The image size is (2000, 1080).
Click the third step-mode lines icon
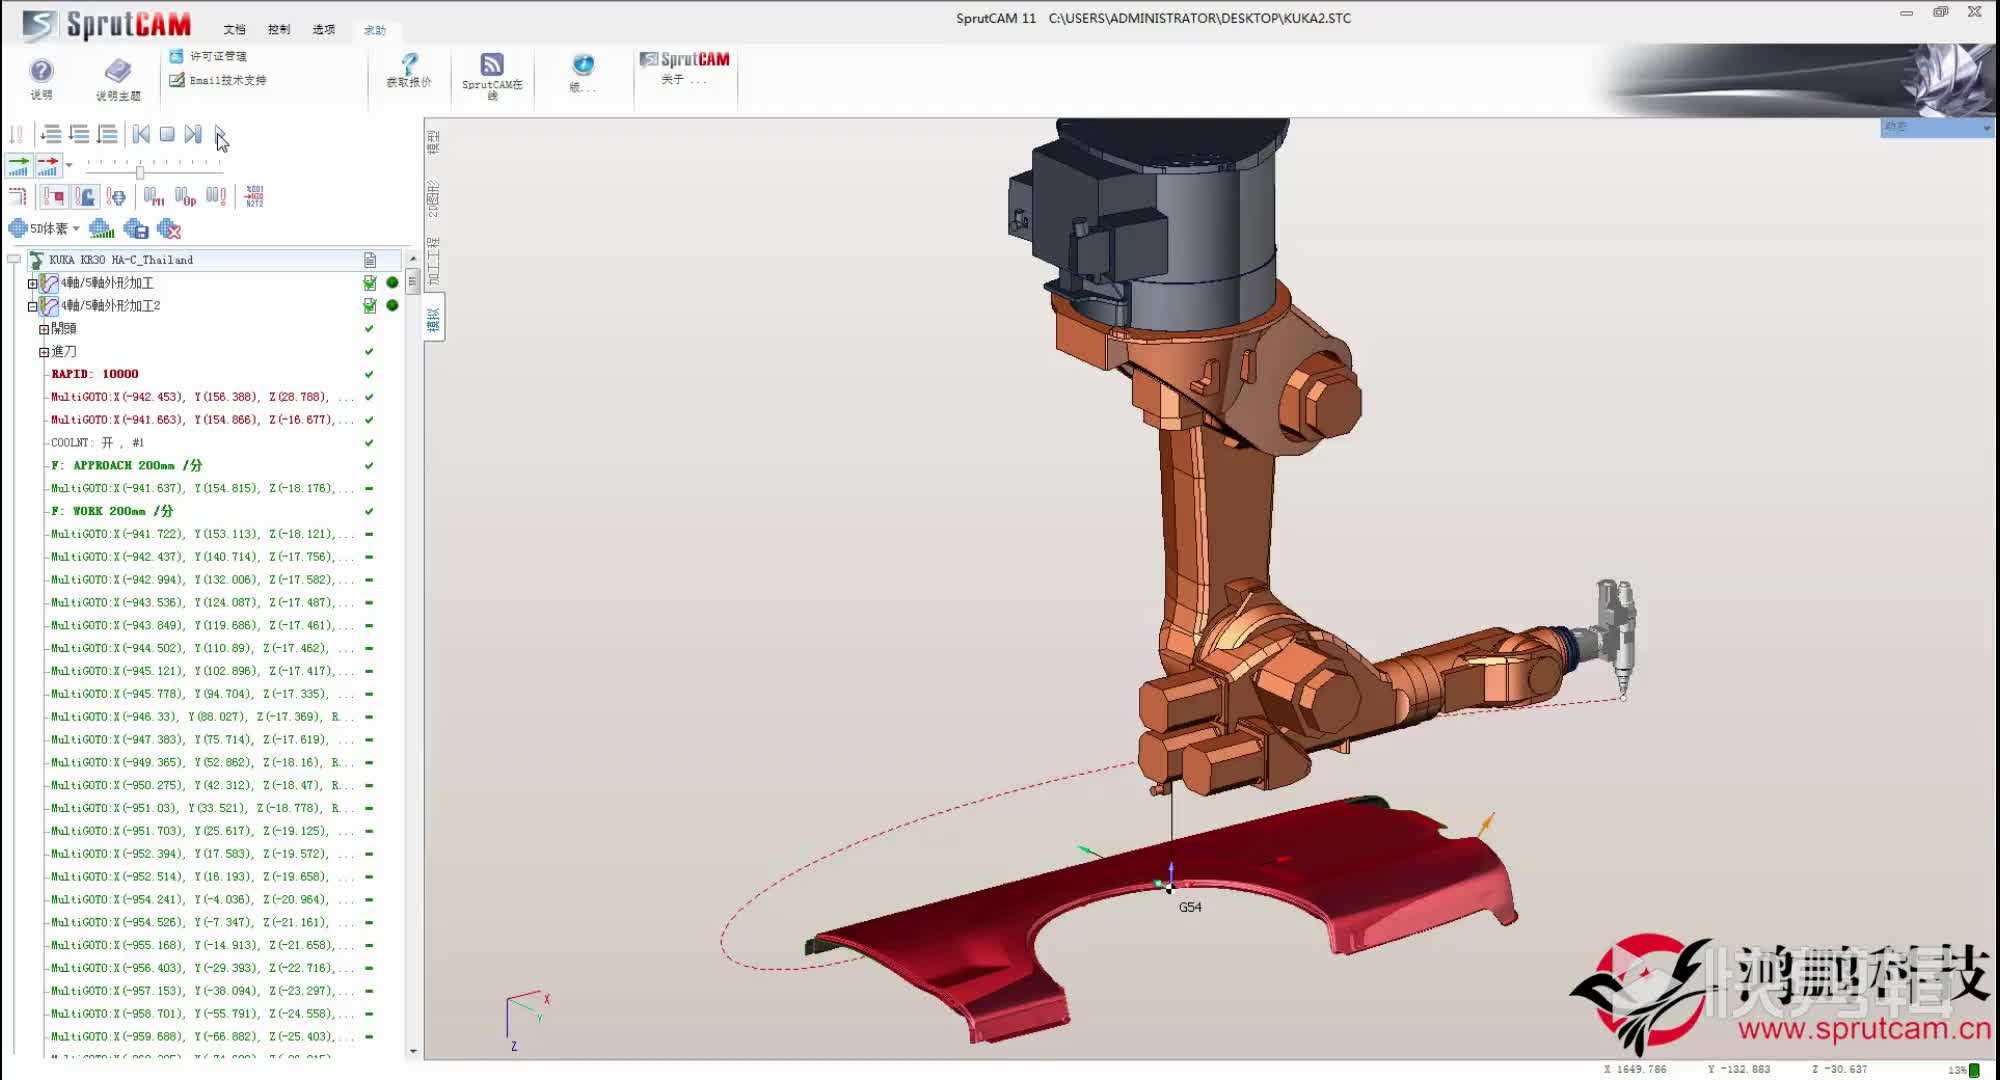(x=107, y=134)
